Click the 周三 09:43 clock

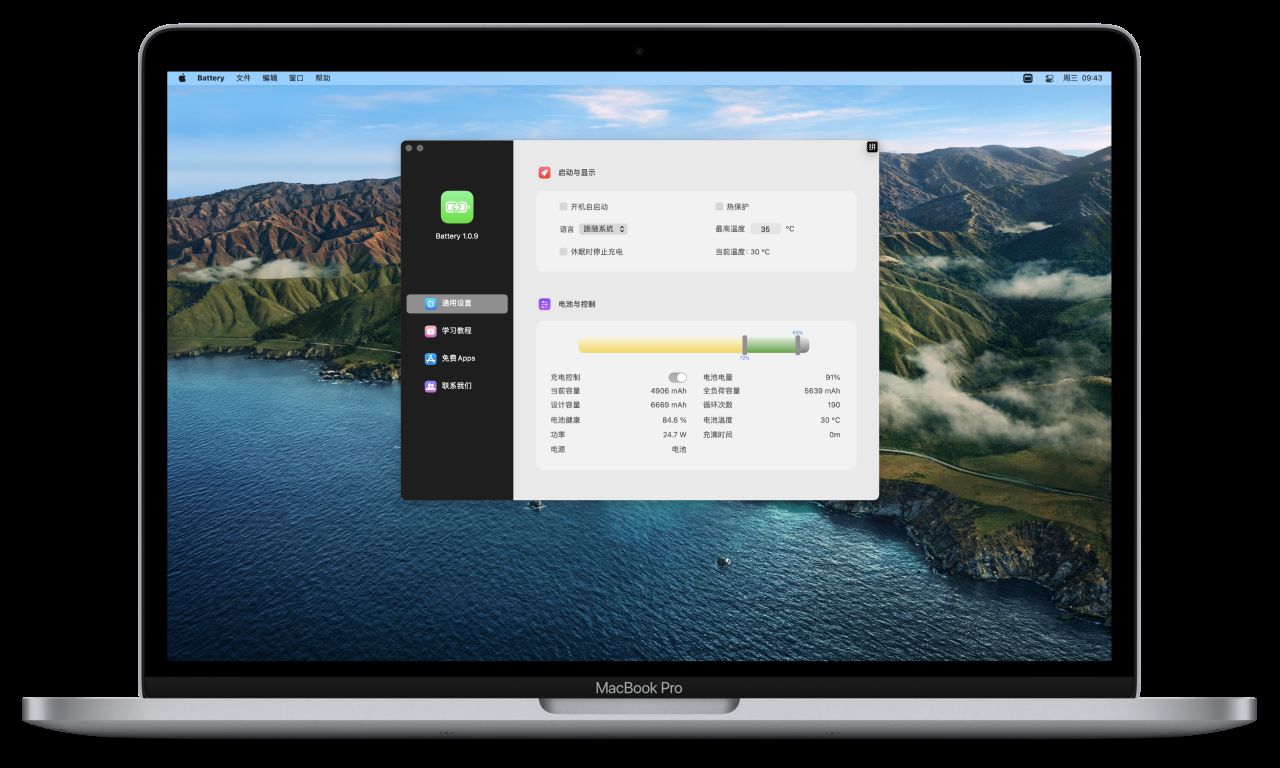point(1082,78)
